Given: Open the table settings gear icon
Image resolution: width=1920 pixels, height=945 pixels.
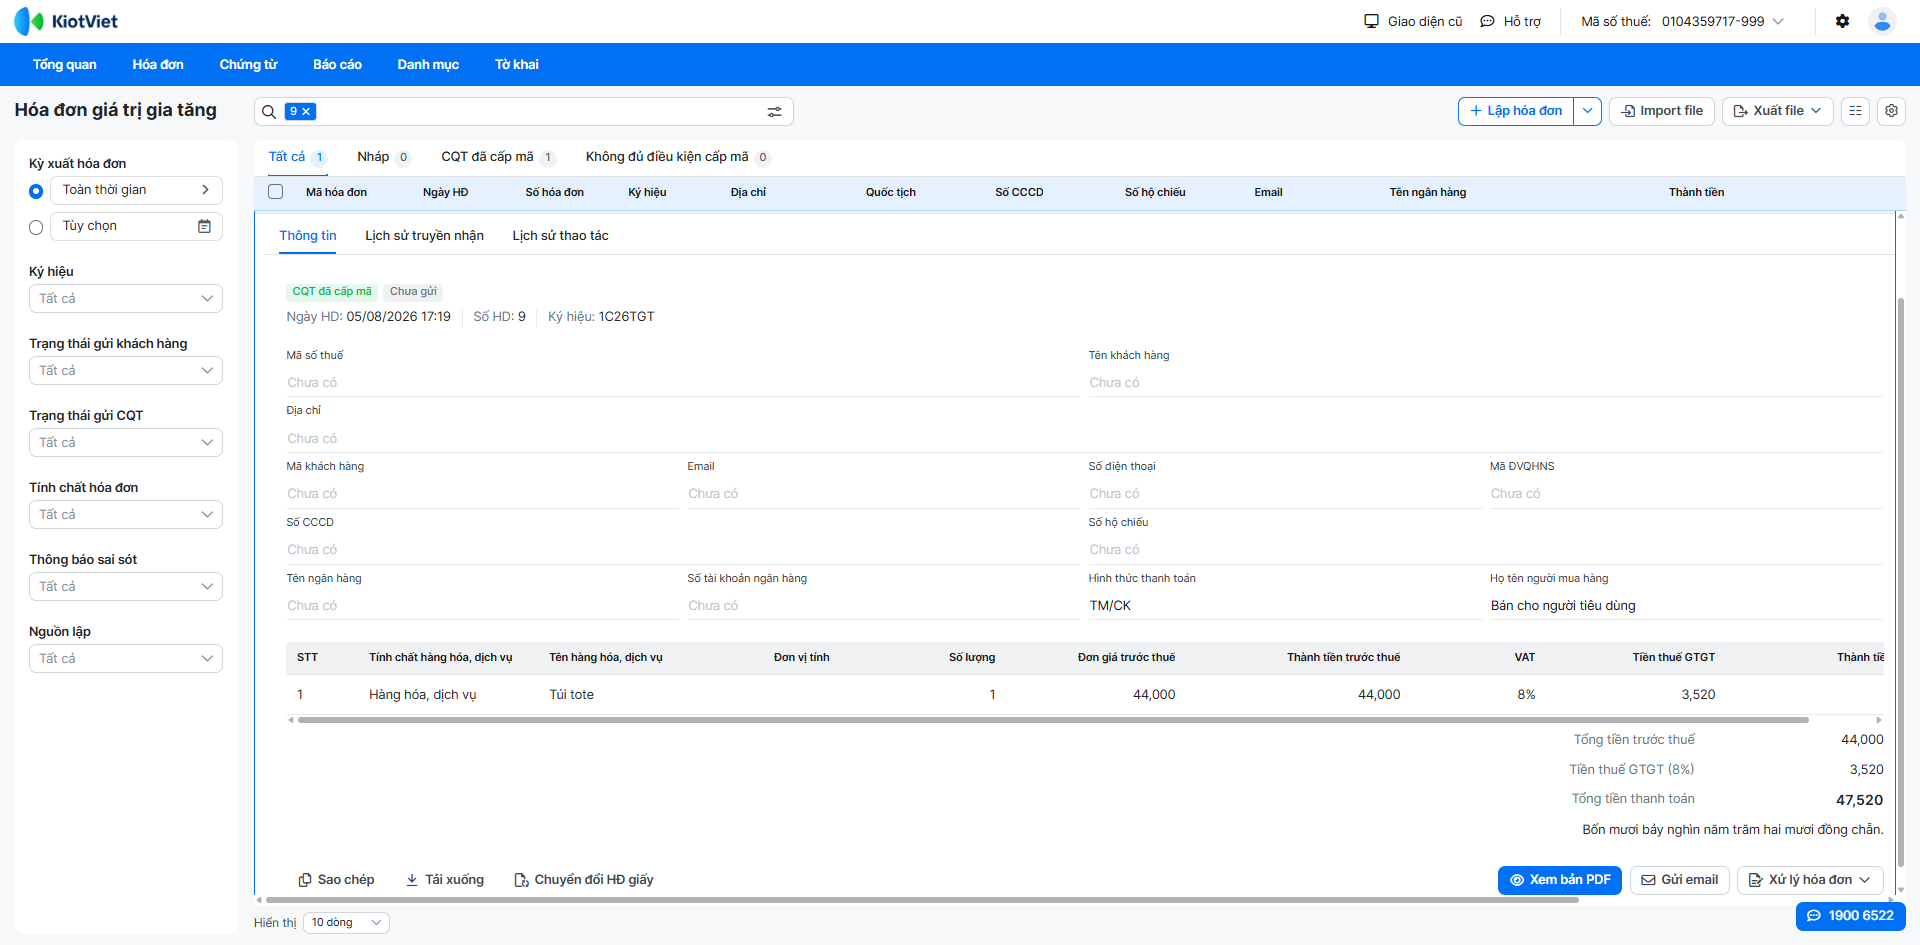Looking at the screenshot, I should click(1891, 111).
